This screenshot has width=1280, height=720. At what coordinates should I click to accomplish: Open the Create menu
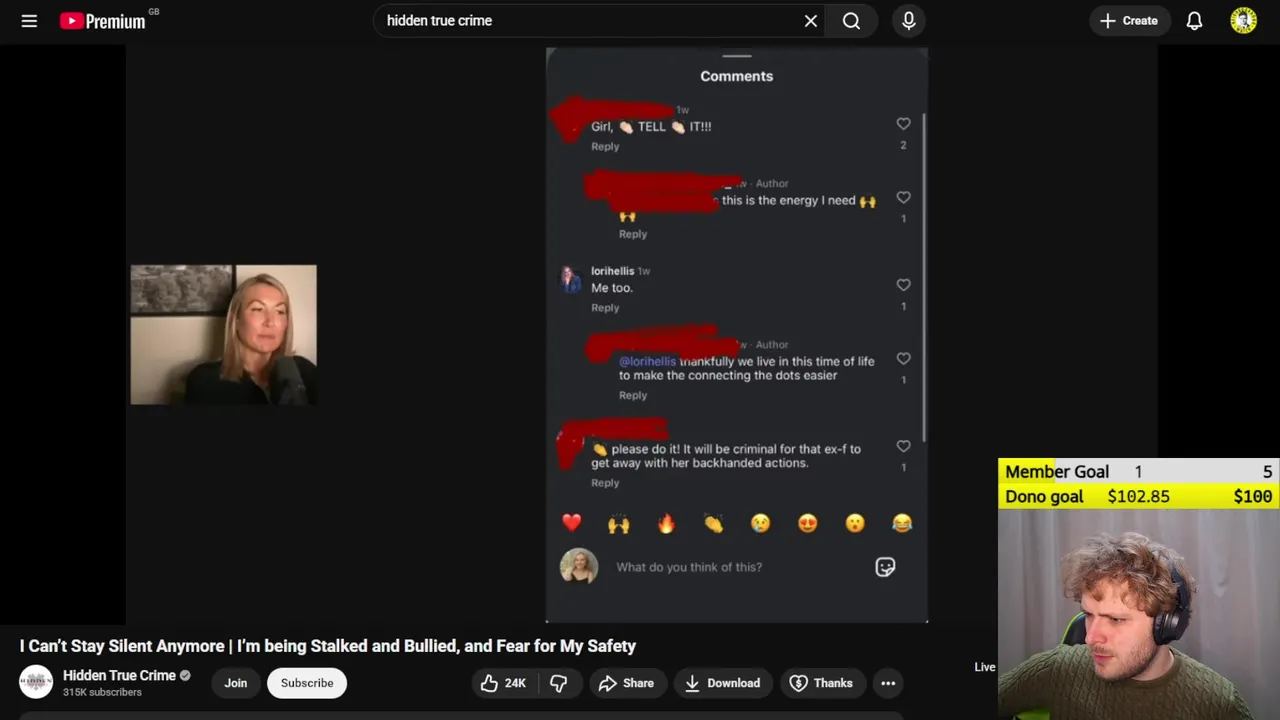coord(1129,20)
